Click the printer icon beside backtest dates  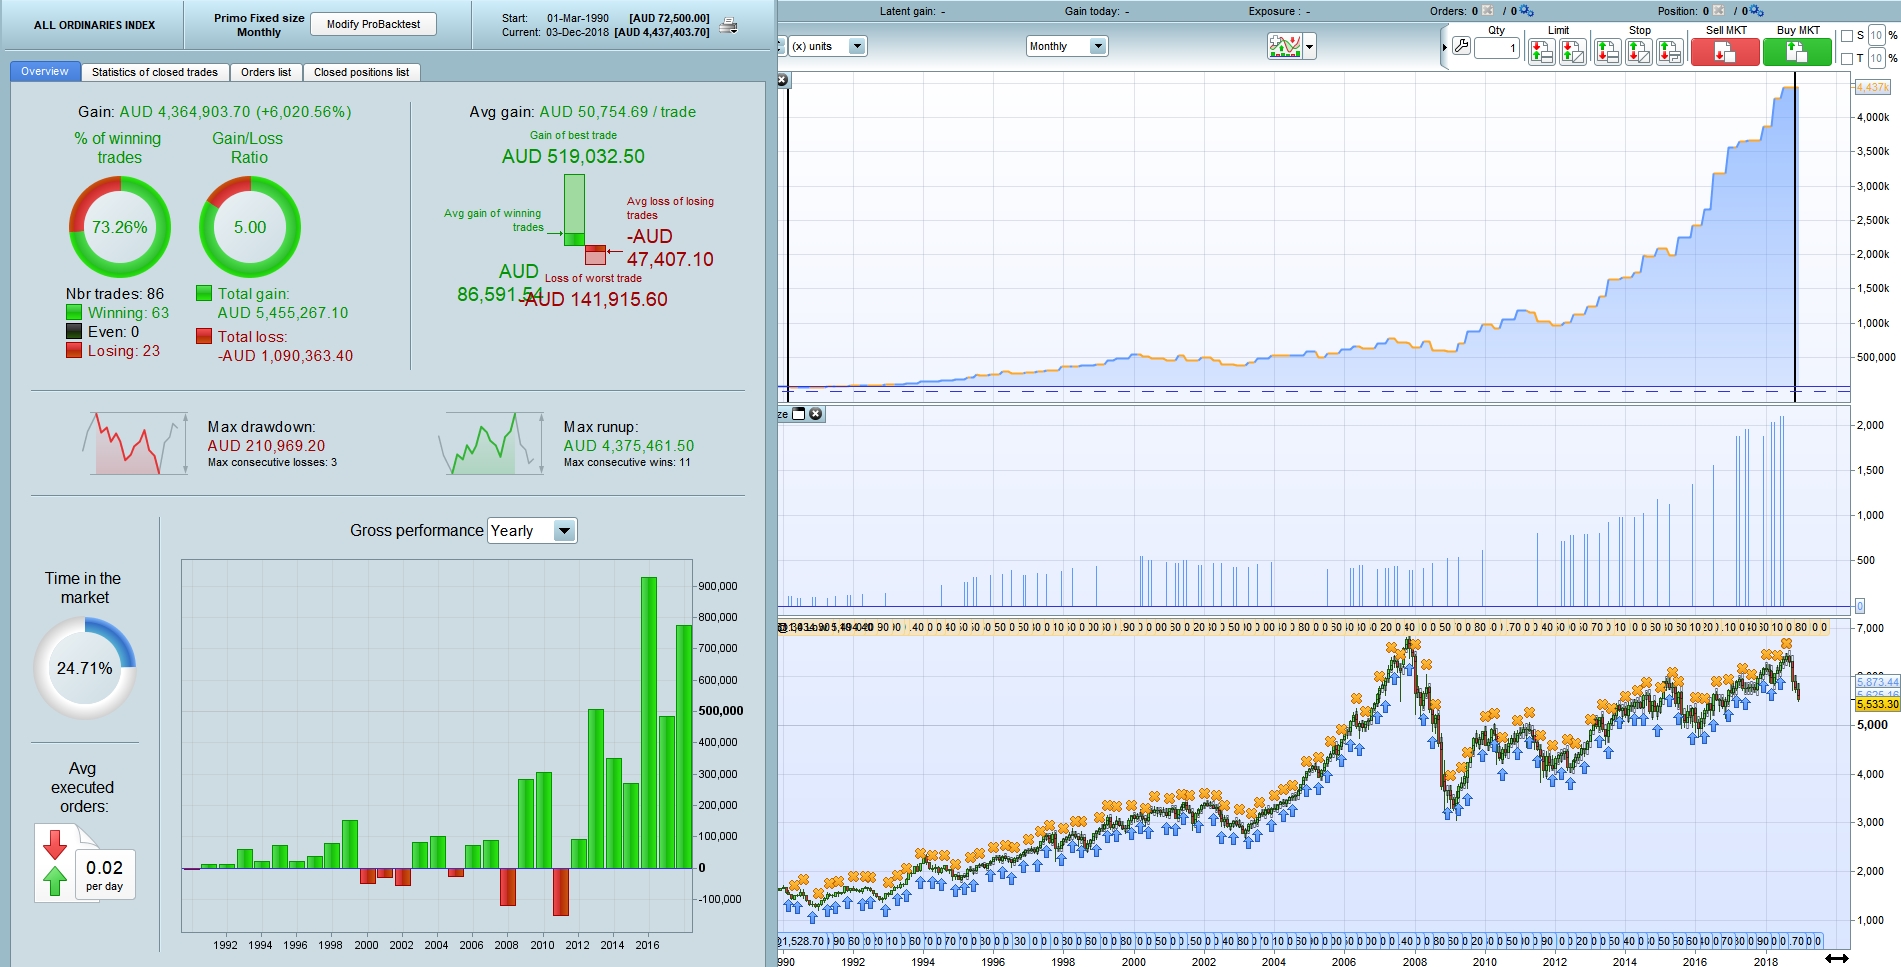[x=729, y=25]
